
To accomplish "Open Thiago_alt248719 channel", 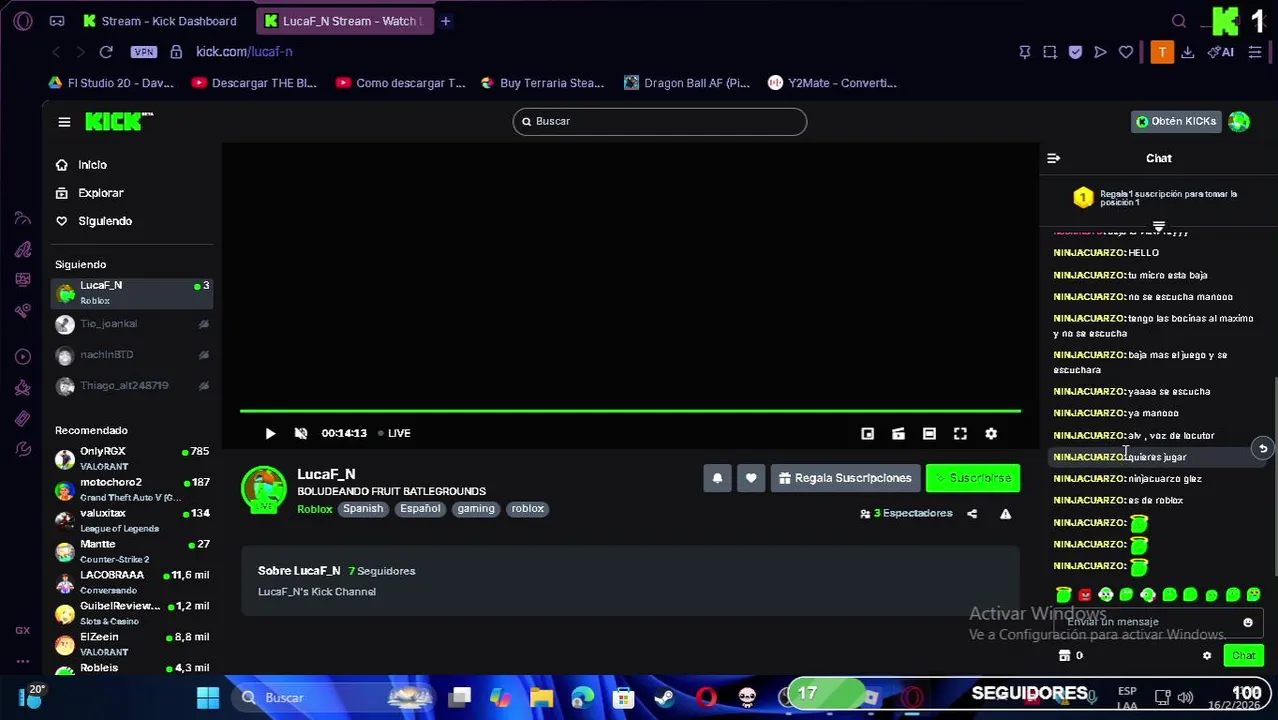I will [132, 386].
